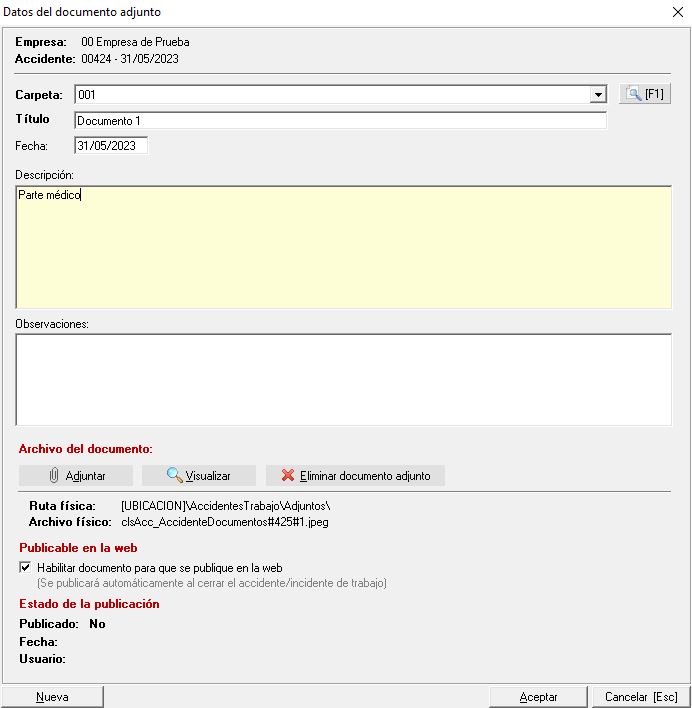Toggle Habilitar documento para publicar en web
Viewport: 692px width, 708px height.
(x=25, y=567)
